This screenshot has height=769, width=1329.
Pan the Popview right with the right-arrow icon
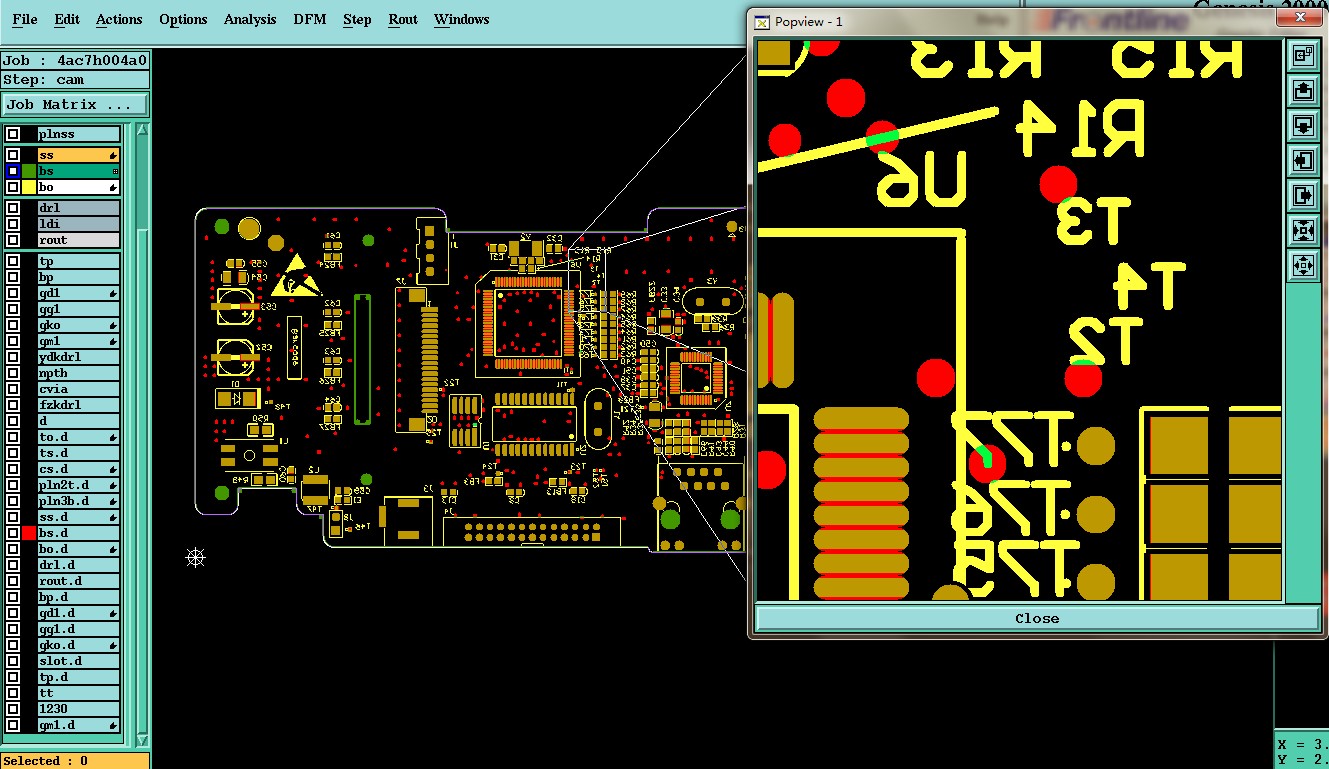click(1303, 195)
